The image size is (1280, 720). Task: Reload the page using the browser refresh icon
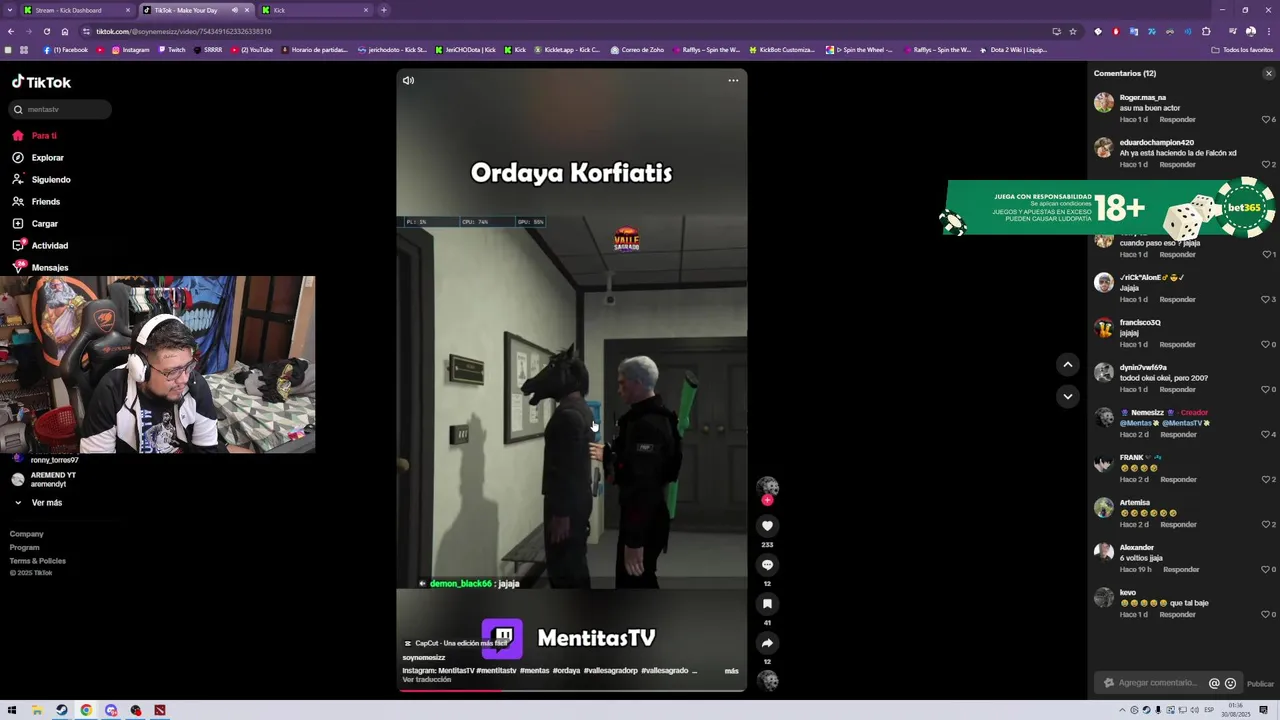point(46,31)
